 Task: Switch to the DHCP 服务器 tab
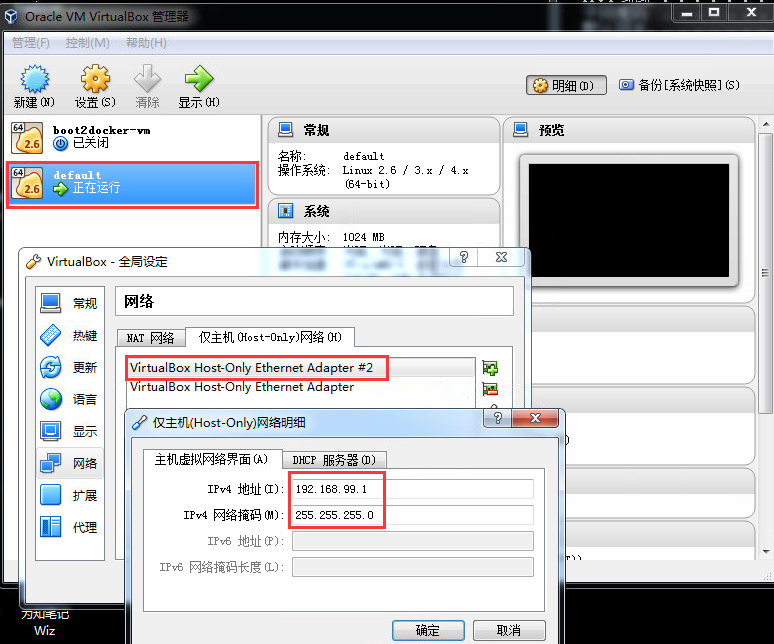[x=334, y=460]
